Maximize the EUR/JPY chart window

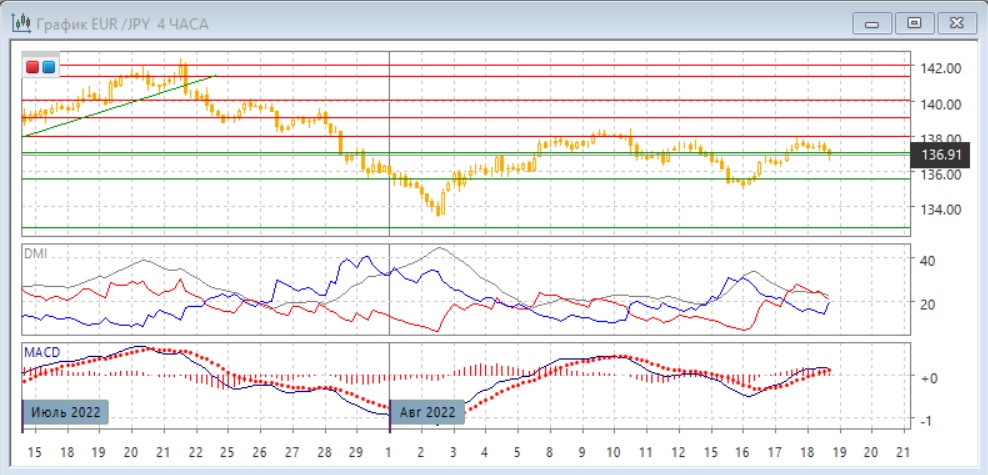pyautogui.click(x=912, y=22)
